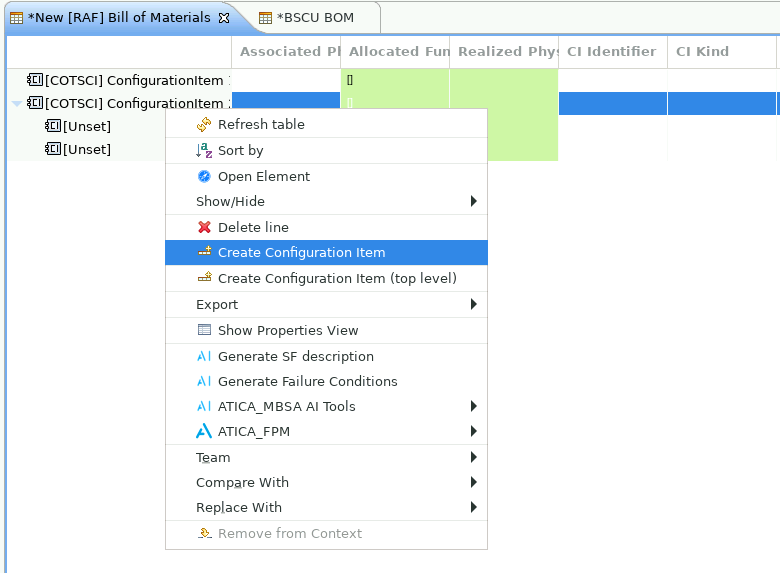The height and width of the screenshot is (573, 780).
Task: Click the AI icon beside ATICA_MBSA AI Tools
Action: point(204,406)
